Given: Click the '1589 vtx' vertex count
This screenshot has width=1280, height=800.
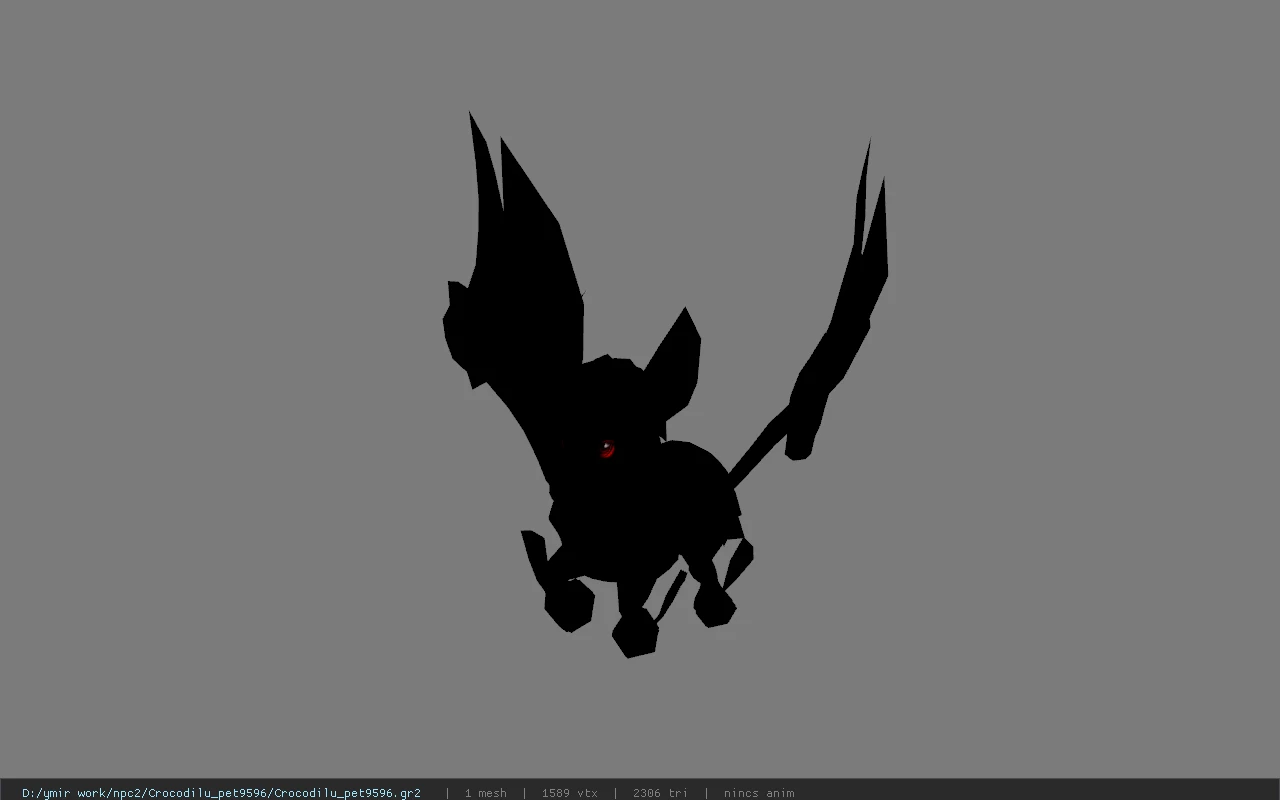Looking at the screenshot, I should pyautogui.click(x=569, y=793).
